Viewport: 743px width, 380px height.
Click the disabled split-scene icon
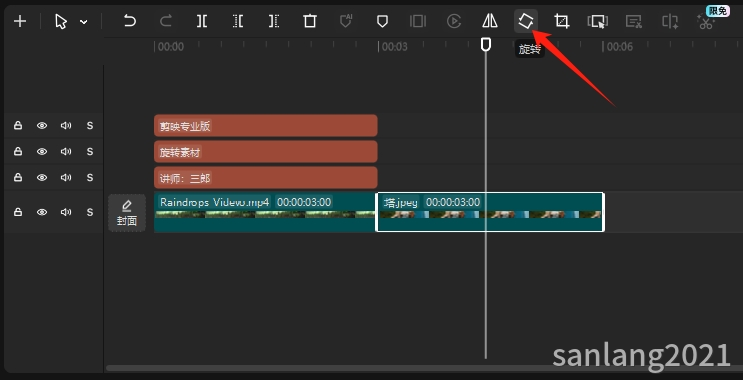(x=670, y=21)
